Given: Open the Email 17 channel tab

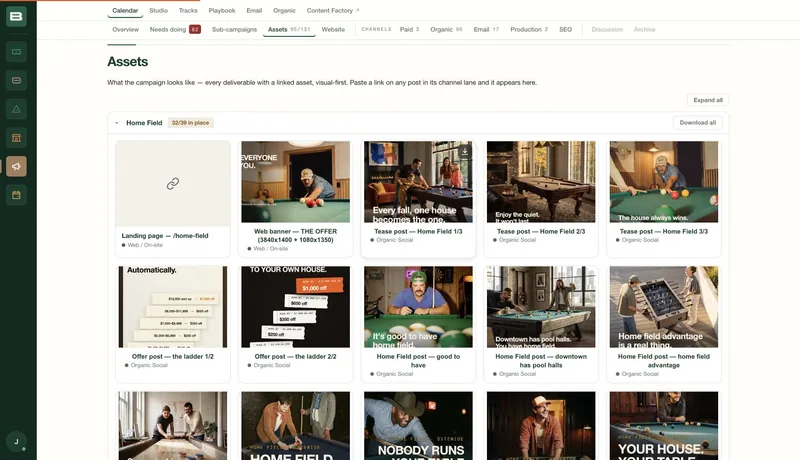Looking at the screenshot, I should pos(486,30).
